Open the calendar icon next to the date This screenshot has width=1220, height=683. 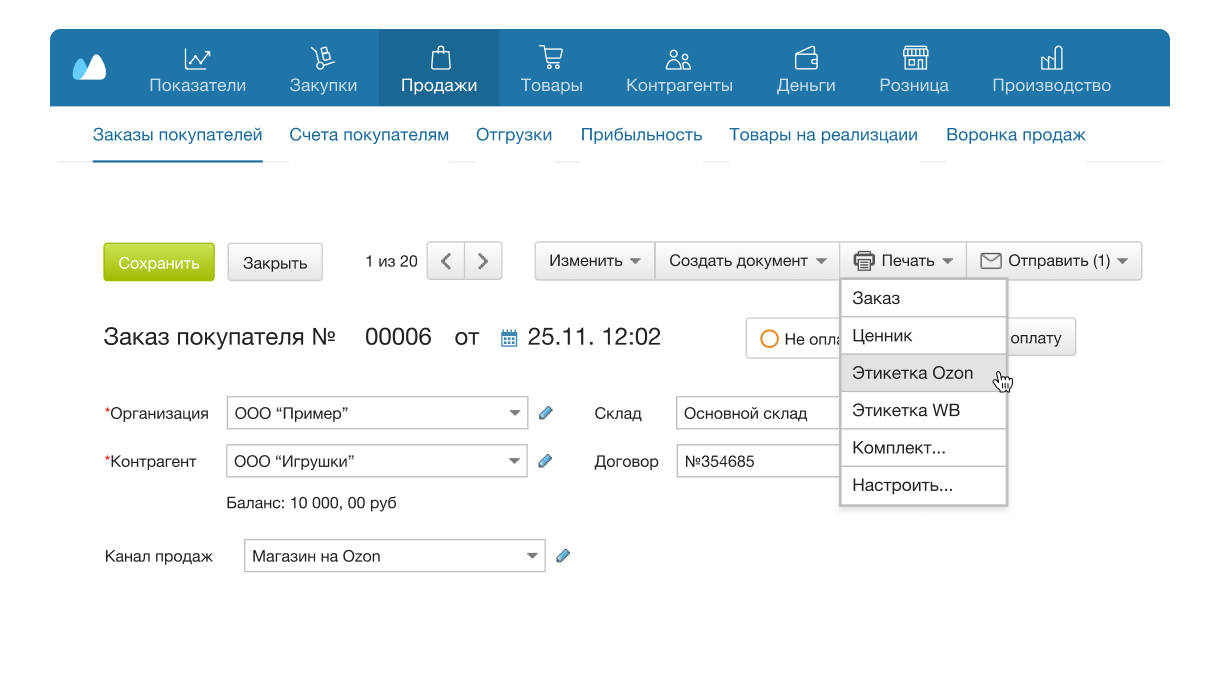click(508, 337)
